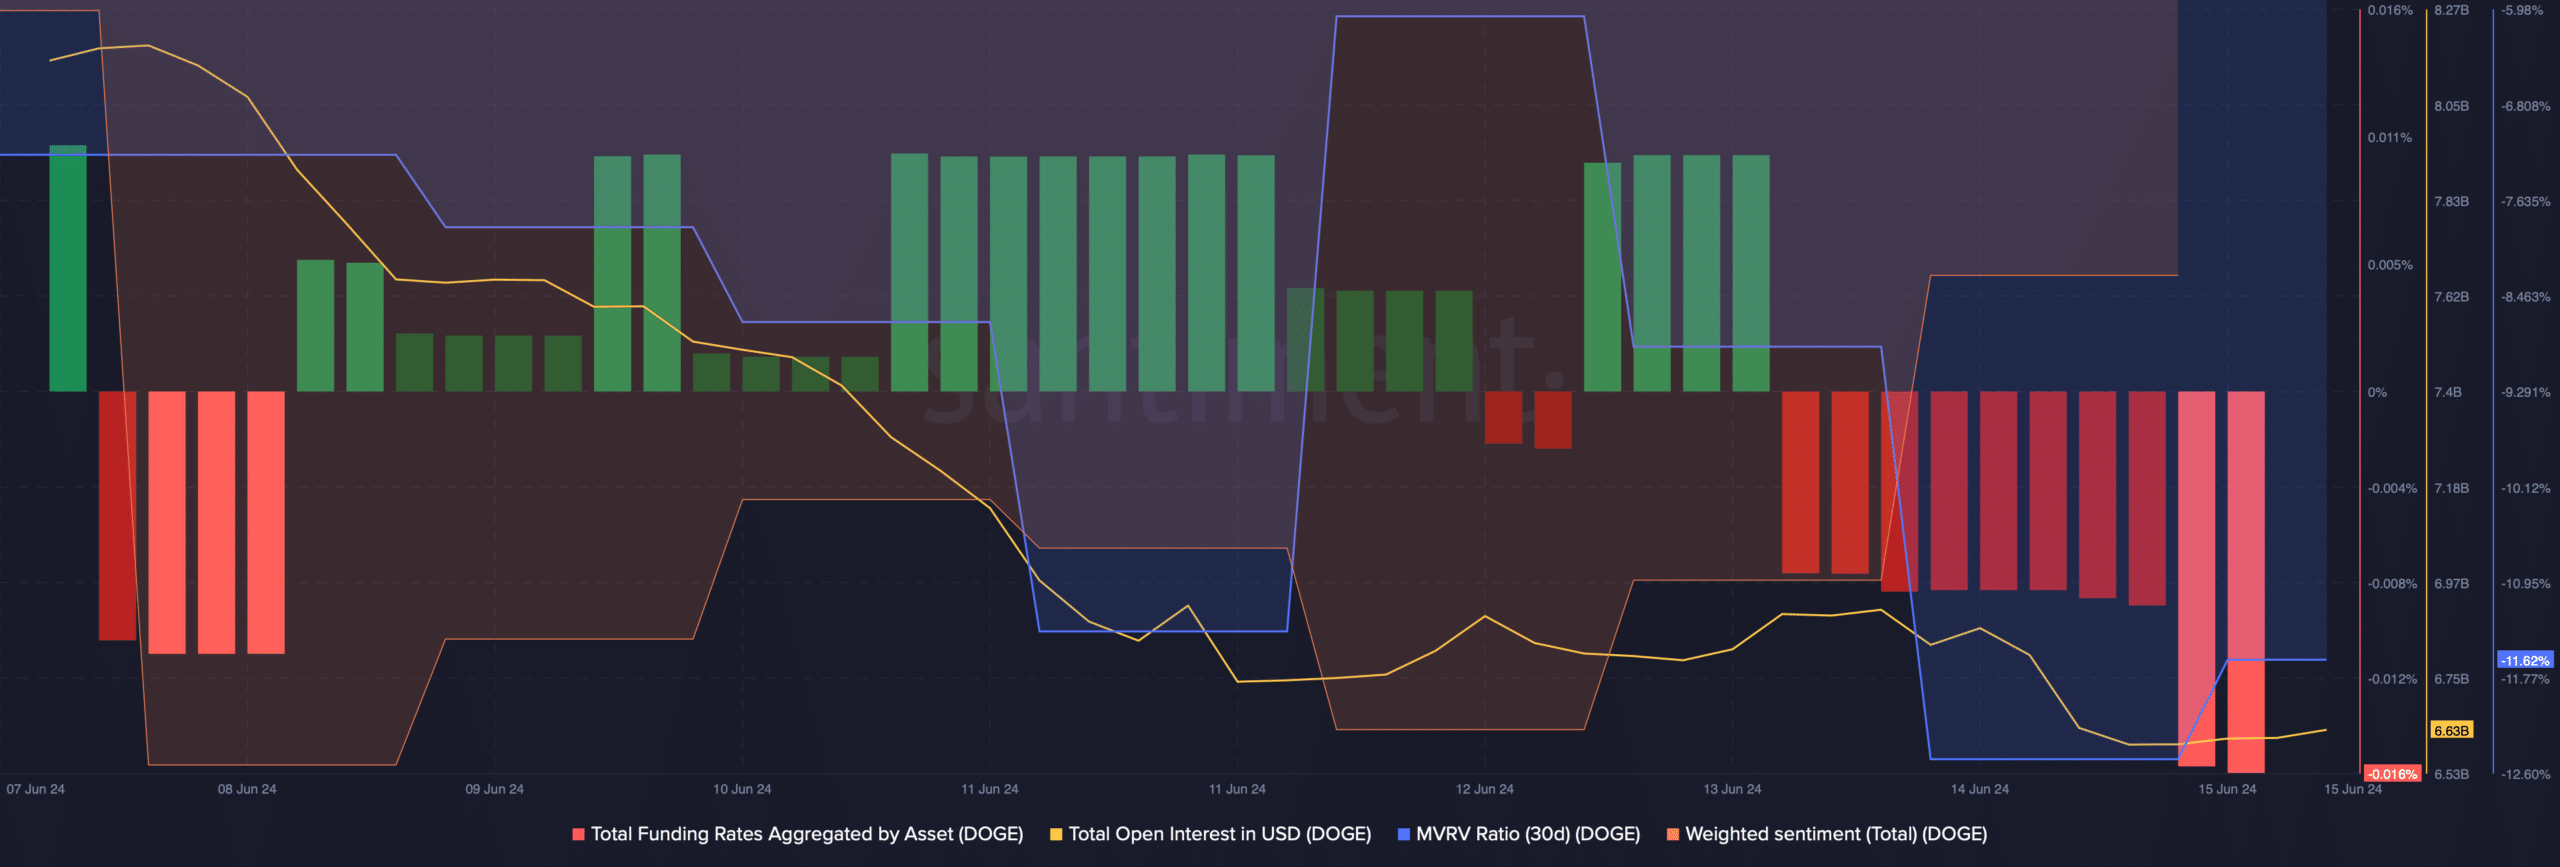The image size is (2560, 867).
Task: Click the red Funding Rates legend swatch
Action: click(578, 834)
